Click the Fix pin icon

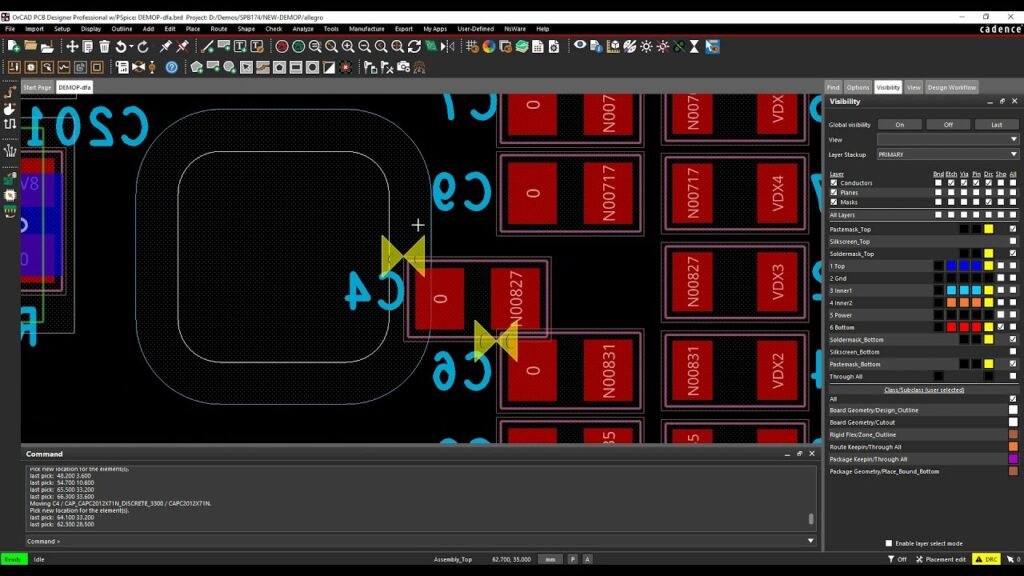[x=165, y=46]
